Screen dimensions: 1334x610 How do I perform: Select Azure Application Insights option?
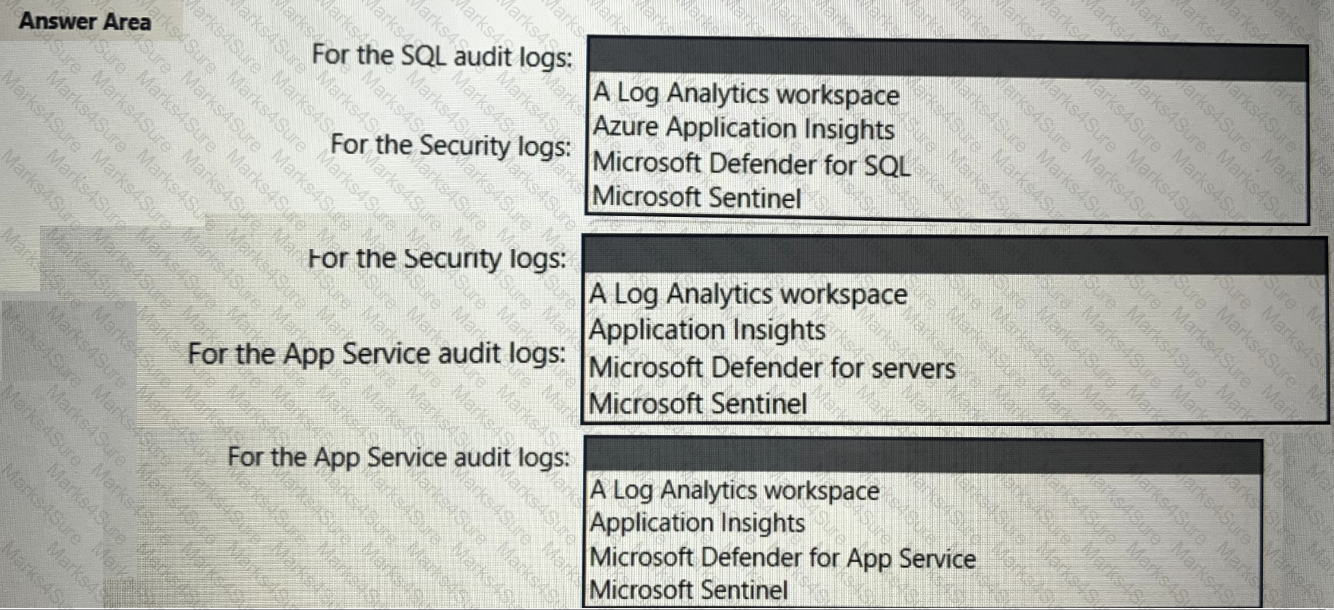coord(743,129)
